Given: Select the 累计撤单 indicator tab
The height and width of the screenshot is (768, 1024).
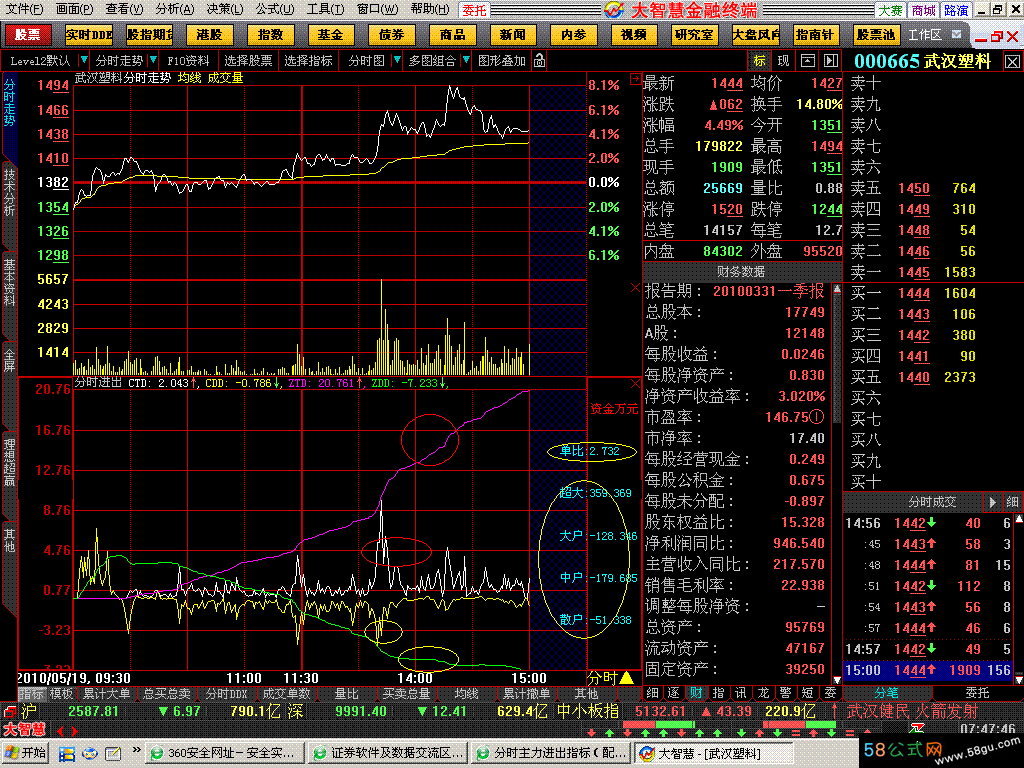Looking at the screenshot, I should (x=526, y=694).
